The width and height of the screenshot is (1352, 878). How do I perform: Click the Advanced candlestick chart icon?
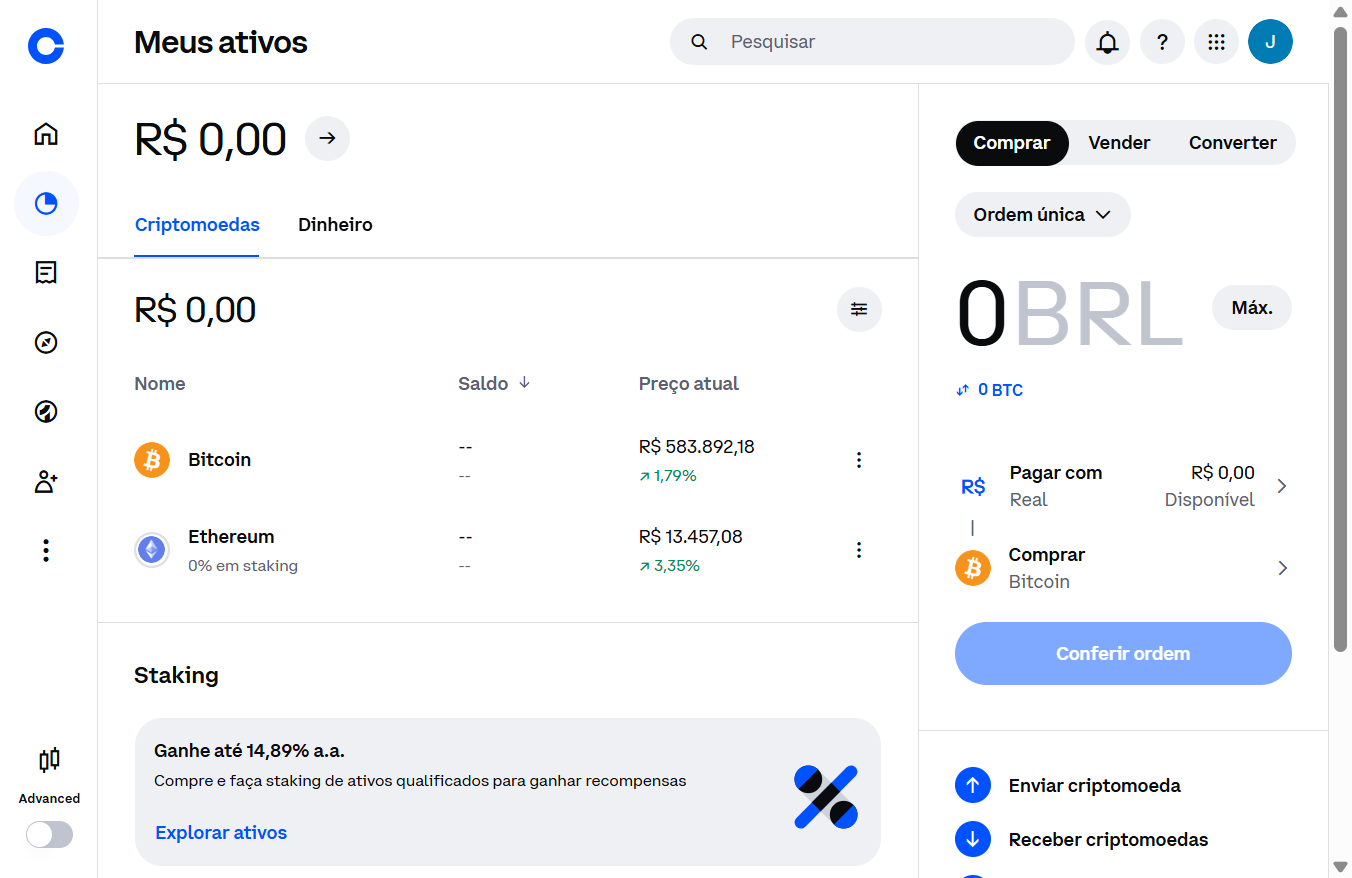[49, 761]
